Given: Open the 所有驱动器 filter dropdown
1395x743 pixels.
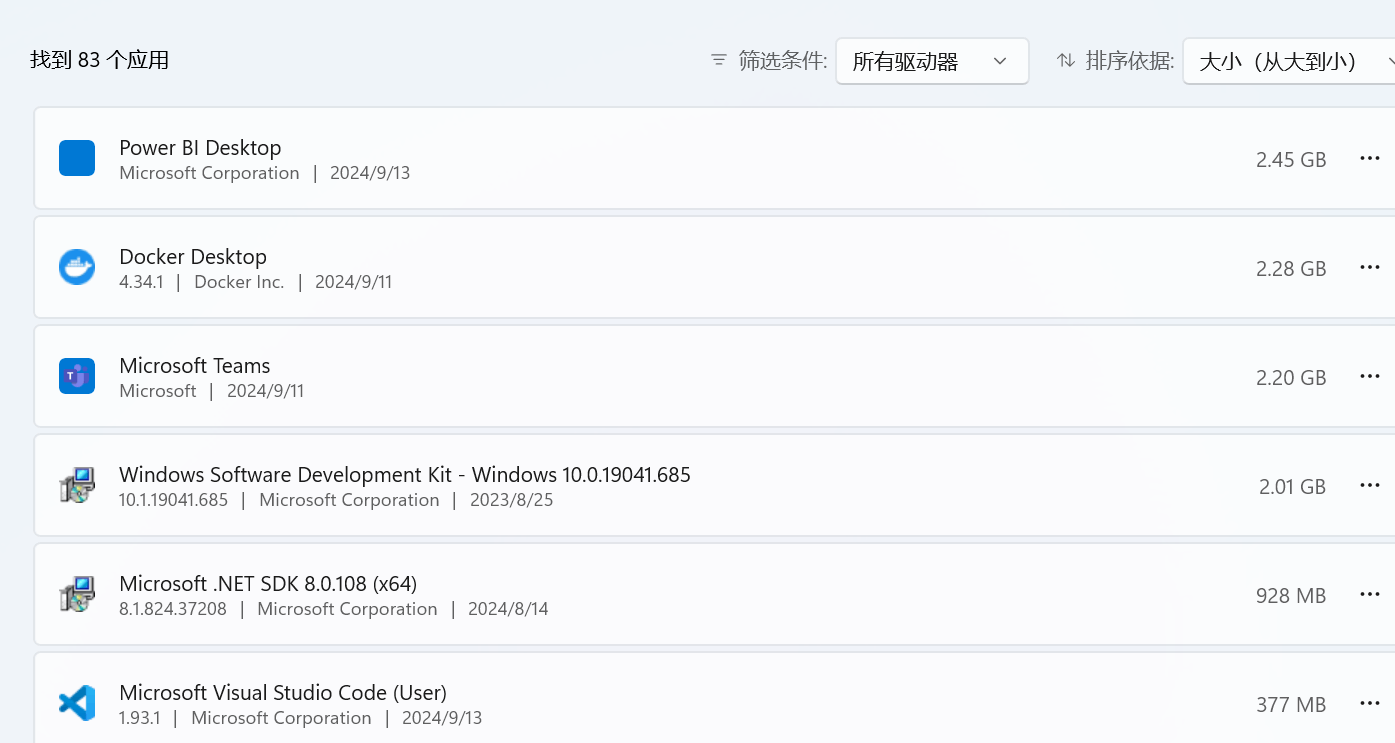Looking at the screenshot, I should (x=932, y=61).
